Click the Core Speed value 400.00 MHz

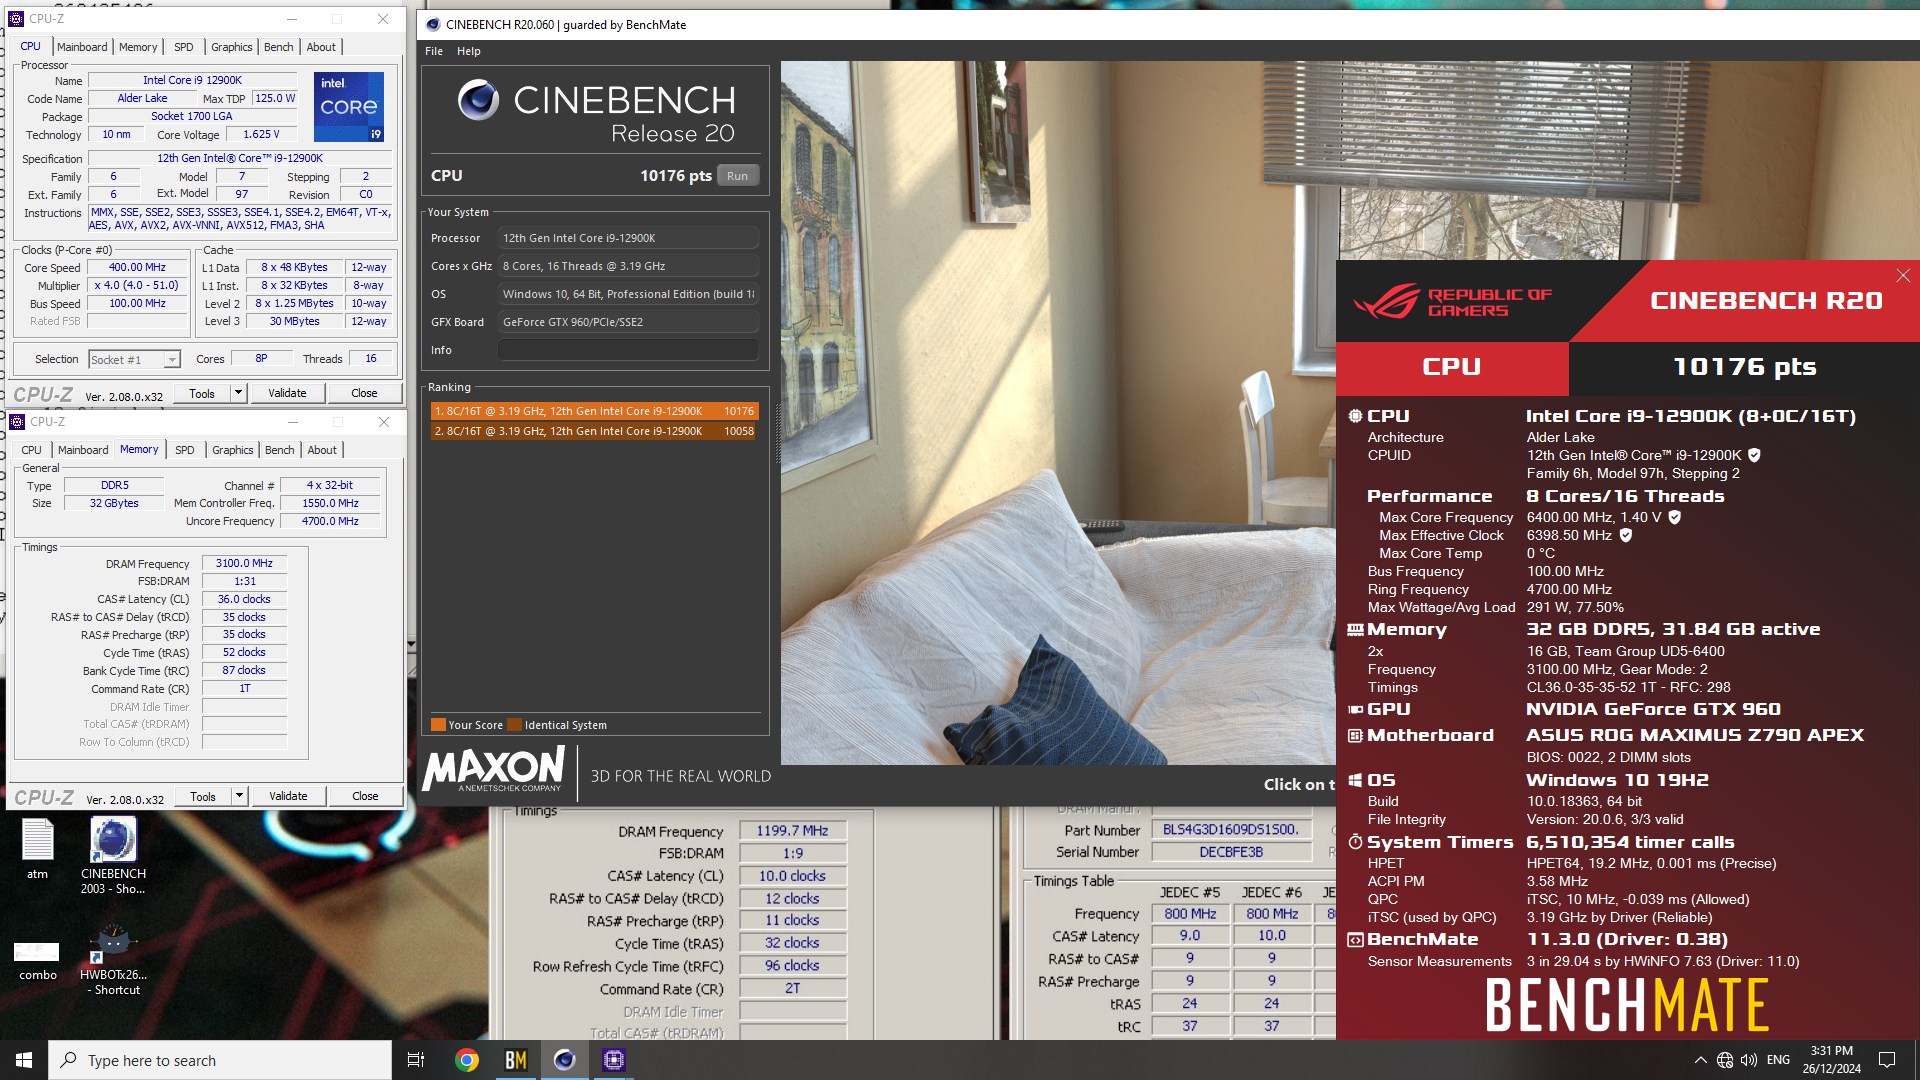(137, 267)
